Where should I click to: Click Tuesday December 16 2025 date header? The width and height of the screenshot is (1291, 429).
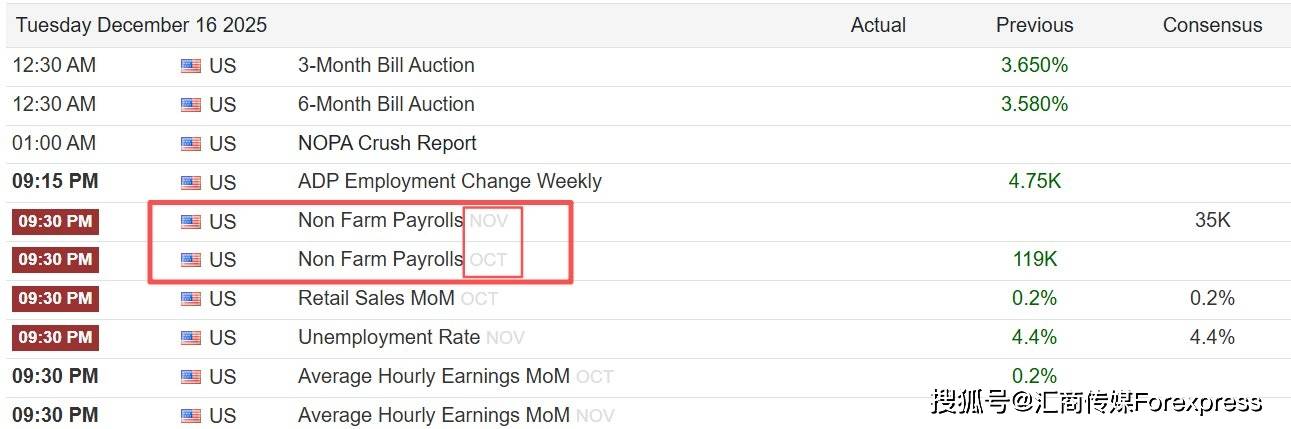pos(141,25)
